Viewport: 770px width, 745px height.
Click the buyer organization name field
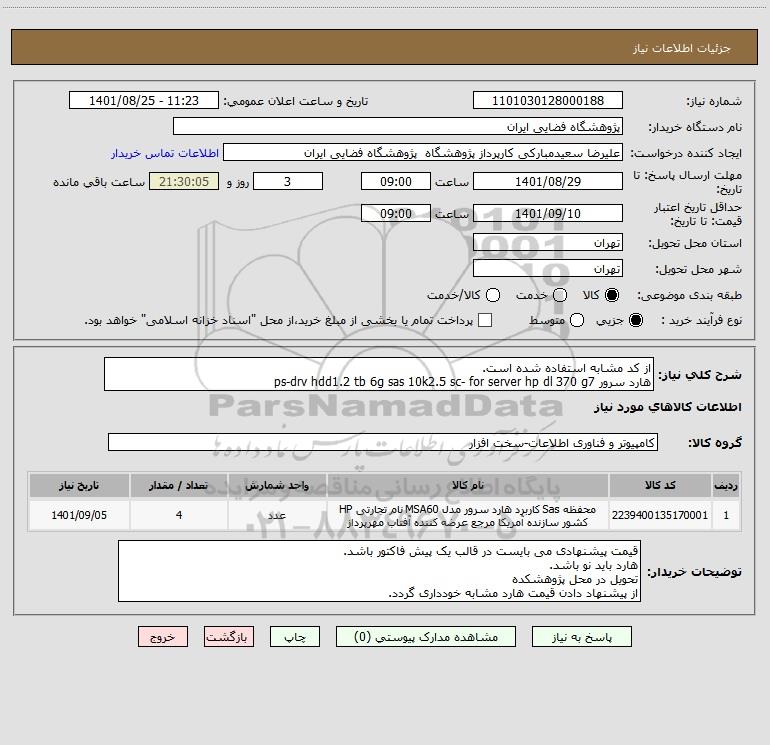[398, 126]
